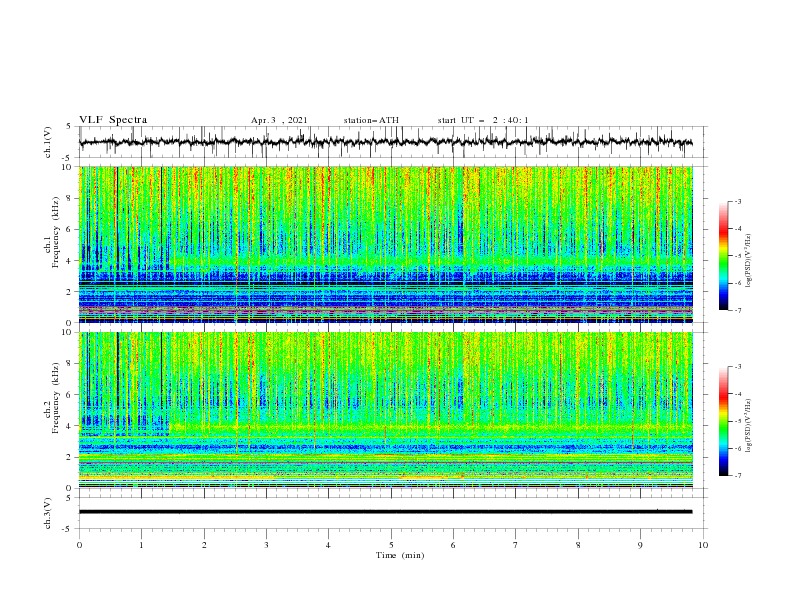Click ch.2 frequency axis tick "8"
The height and width of the screenshot is (612, 792).
(x=70, y=364)
